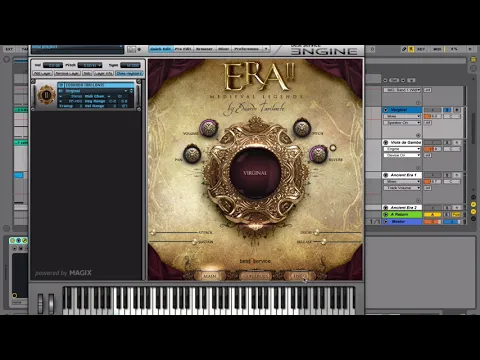Switch to the Quick Edit tab

pos(161,49)
